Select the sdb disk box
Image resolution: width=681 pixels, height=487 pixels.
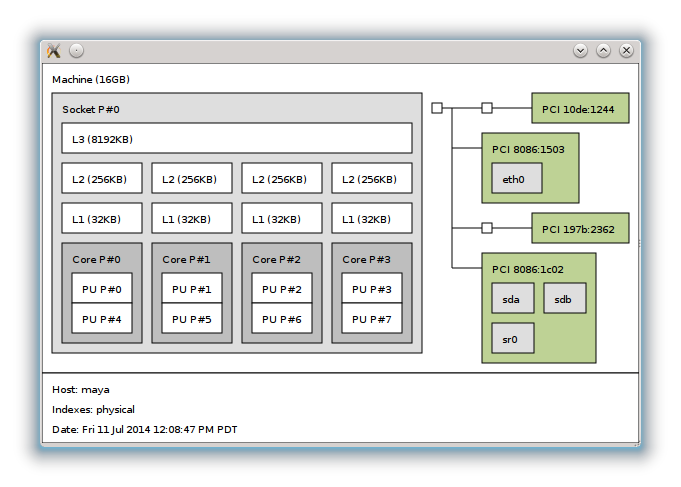565,298
